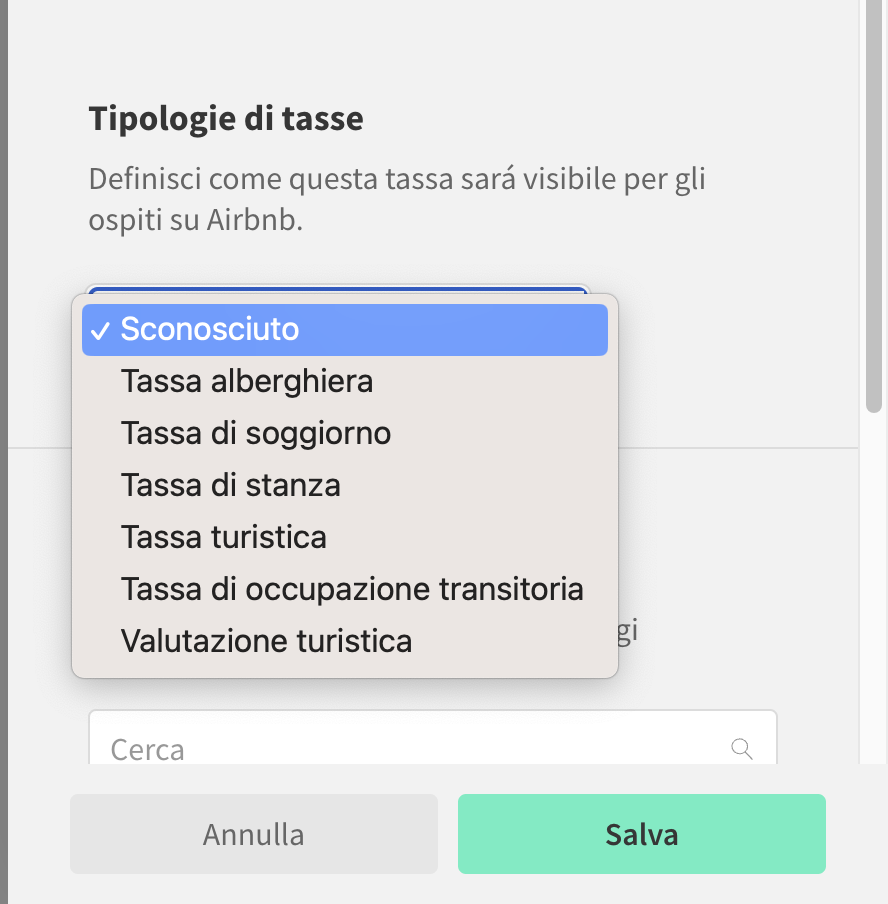Pick Valutazione turistica option
The image size is (888, 904).
click(x=345, y=641)
